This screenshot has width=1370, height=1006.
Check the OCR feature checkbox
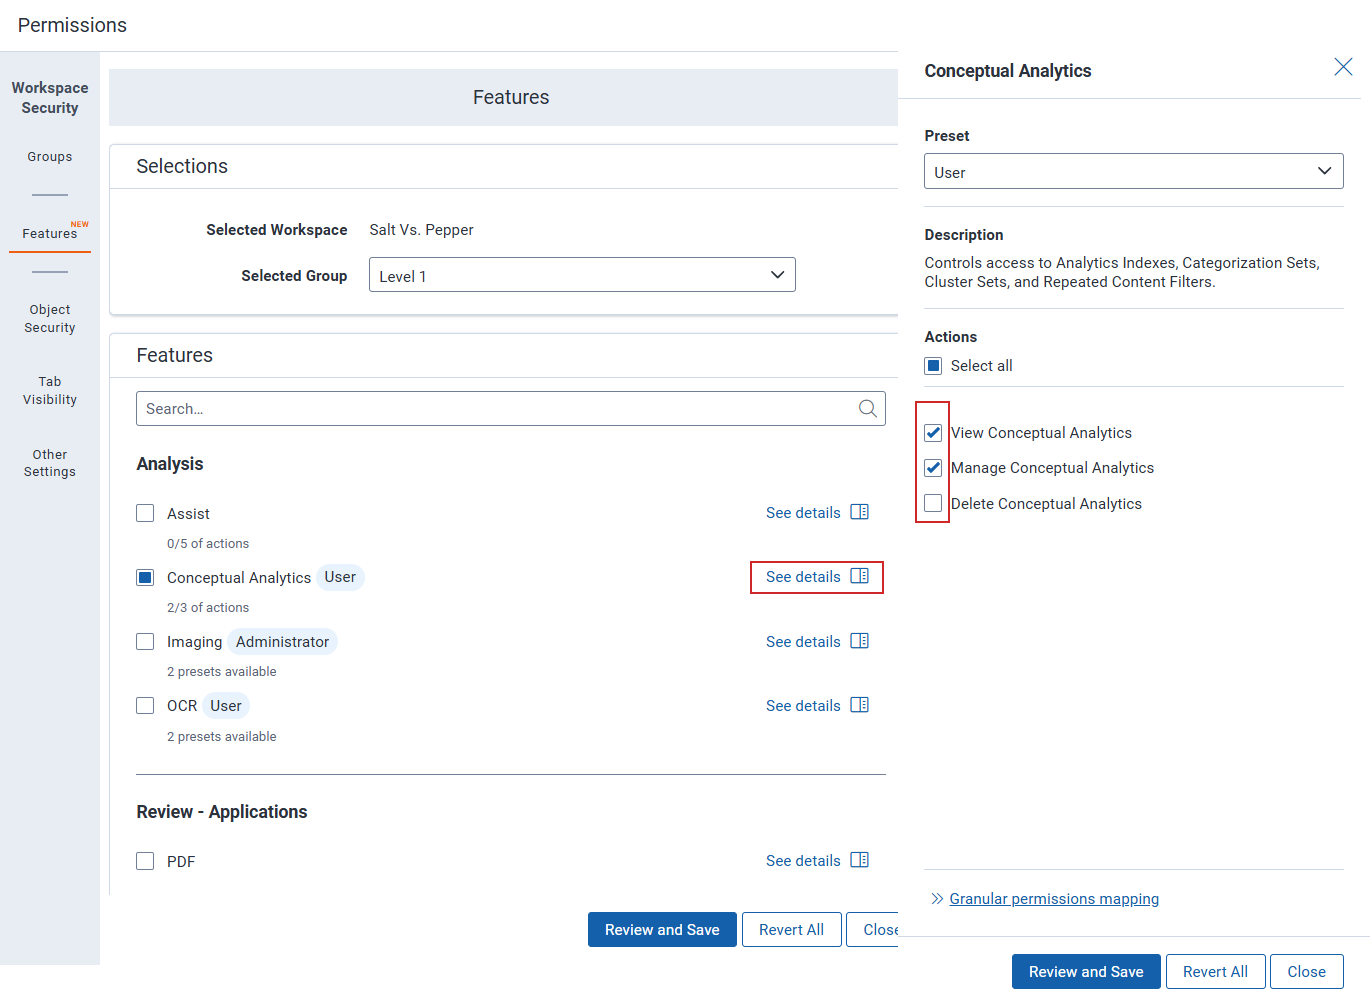click(x=145, y=705)
